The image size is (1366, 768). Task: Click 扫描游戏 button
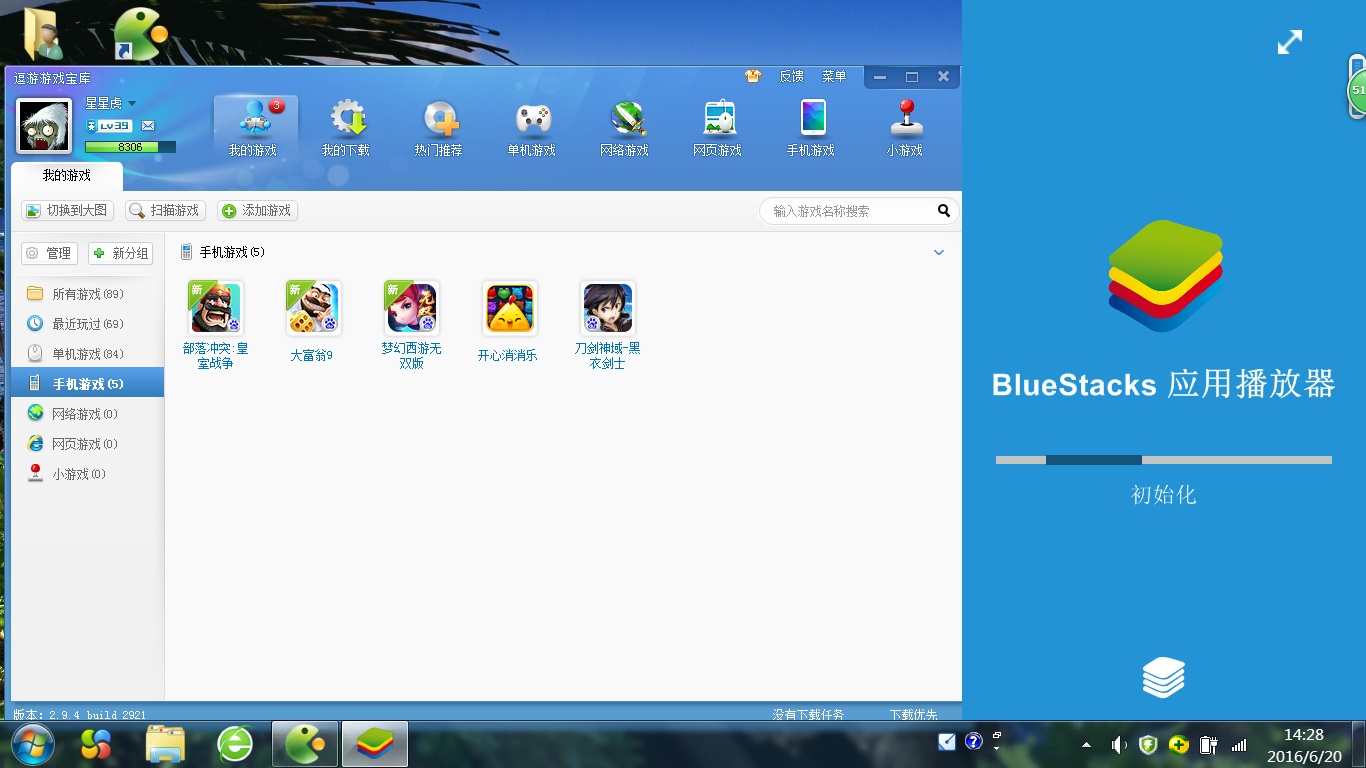165,211
